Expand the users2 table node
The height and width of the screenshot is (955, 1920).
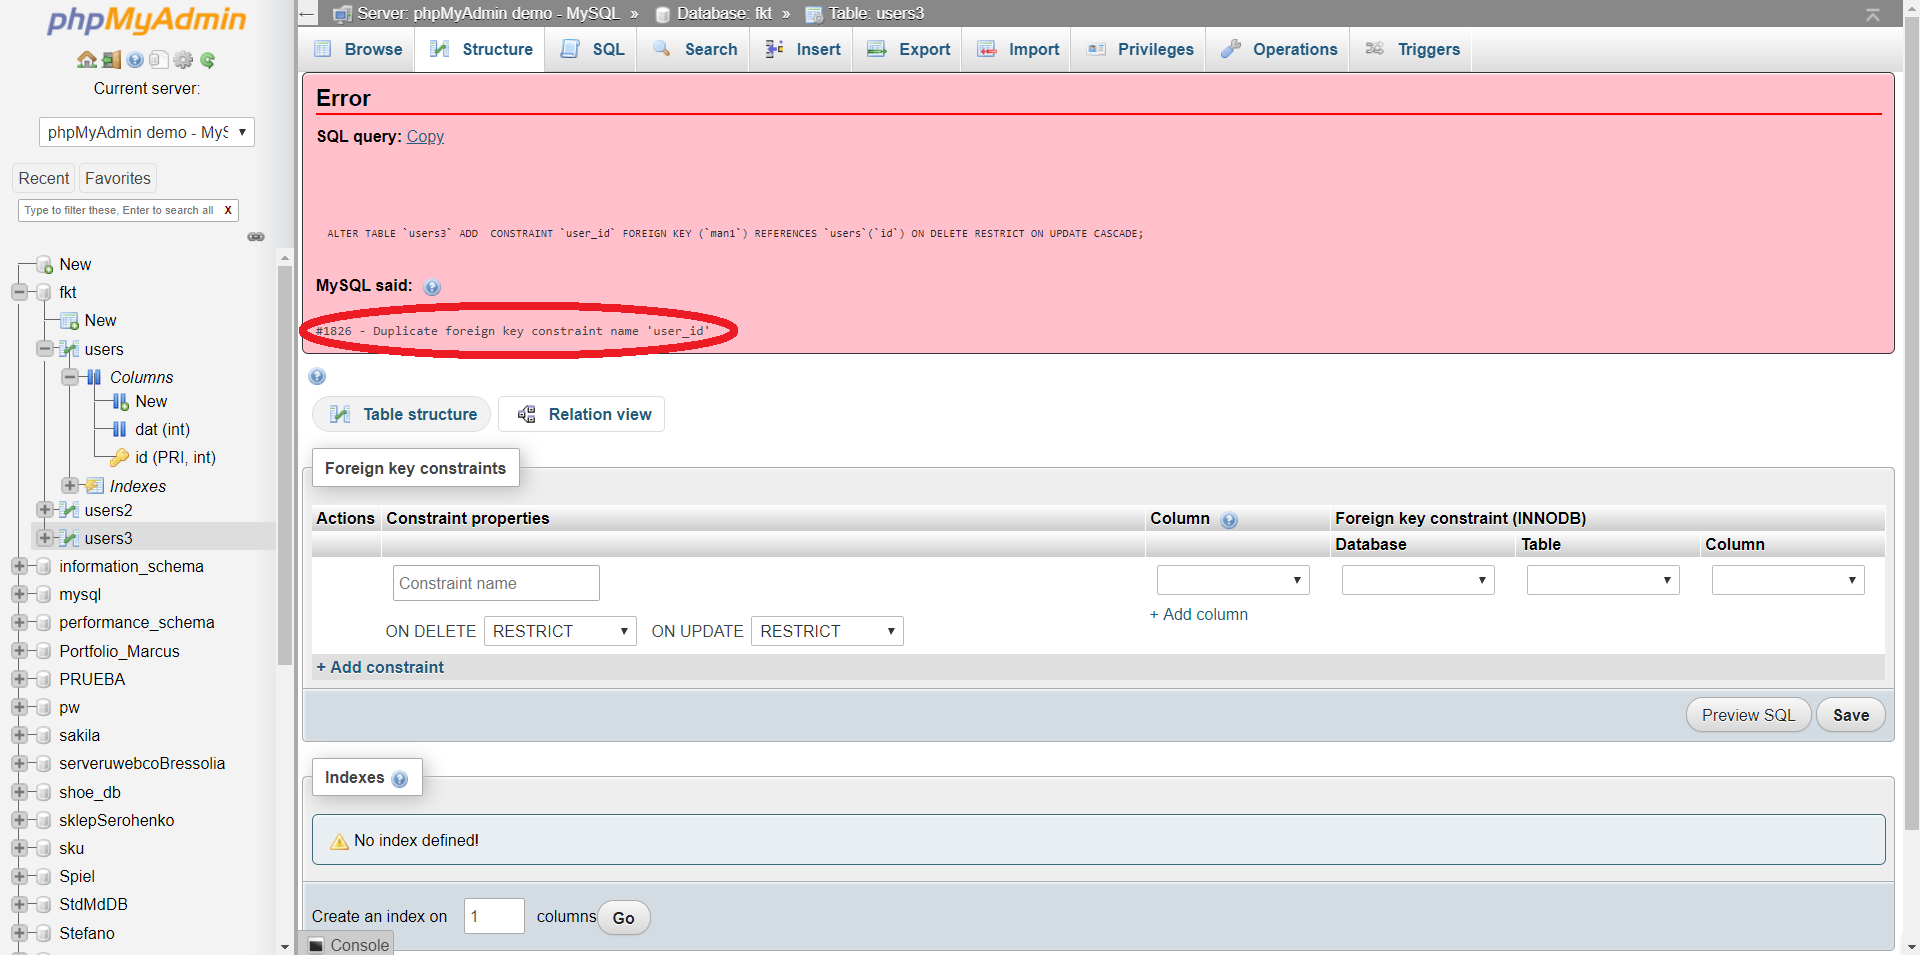point(43,510)
